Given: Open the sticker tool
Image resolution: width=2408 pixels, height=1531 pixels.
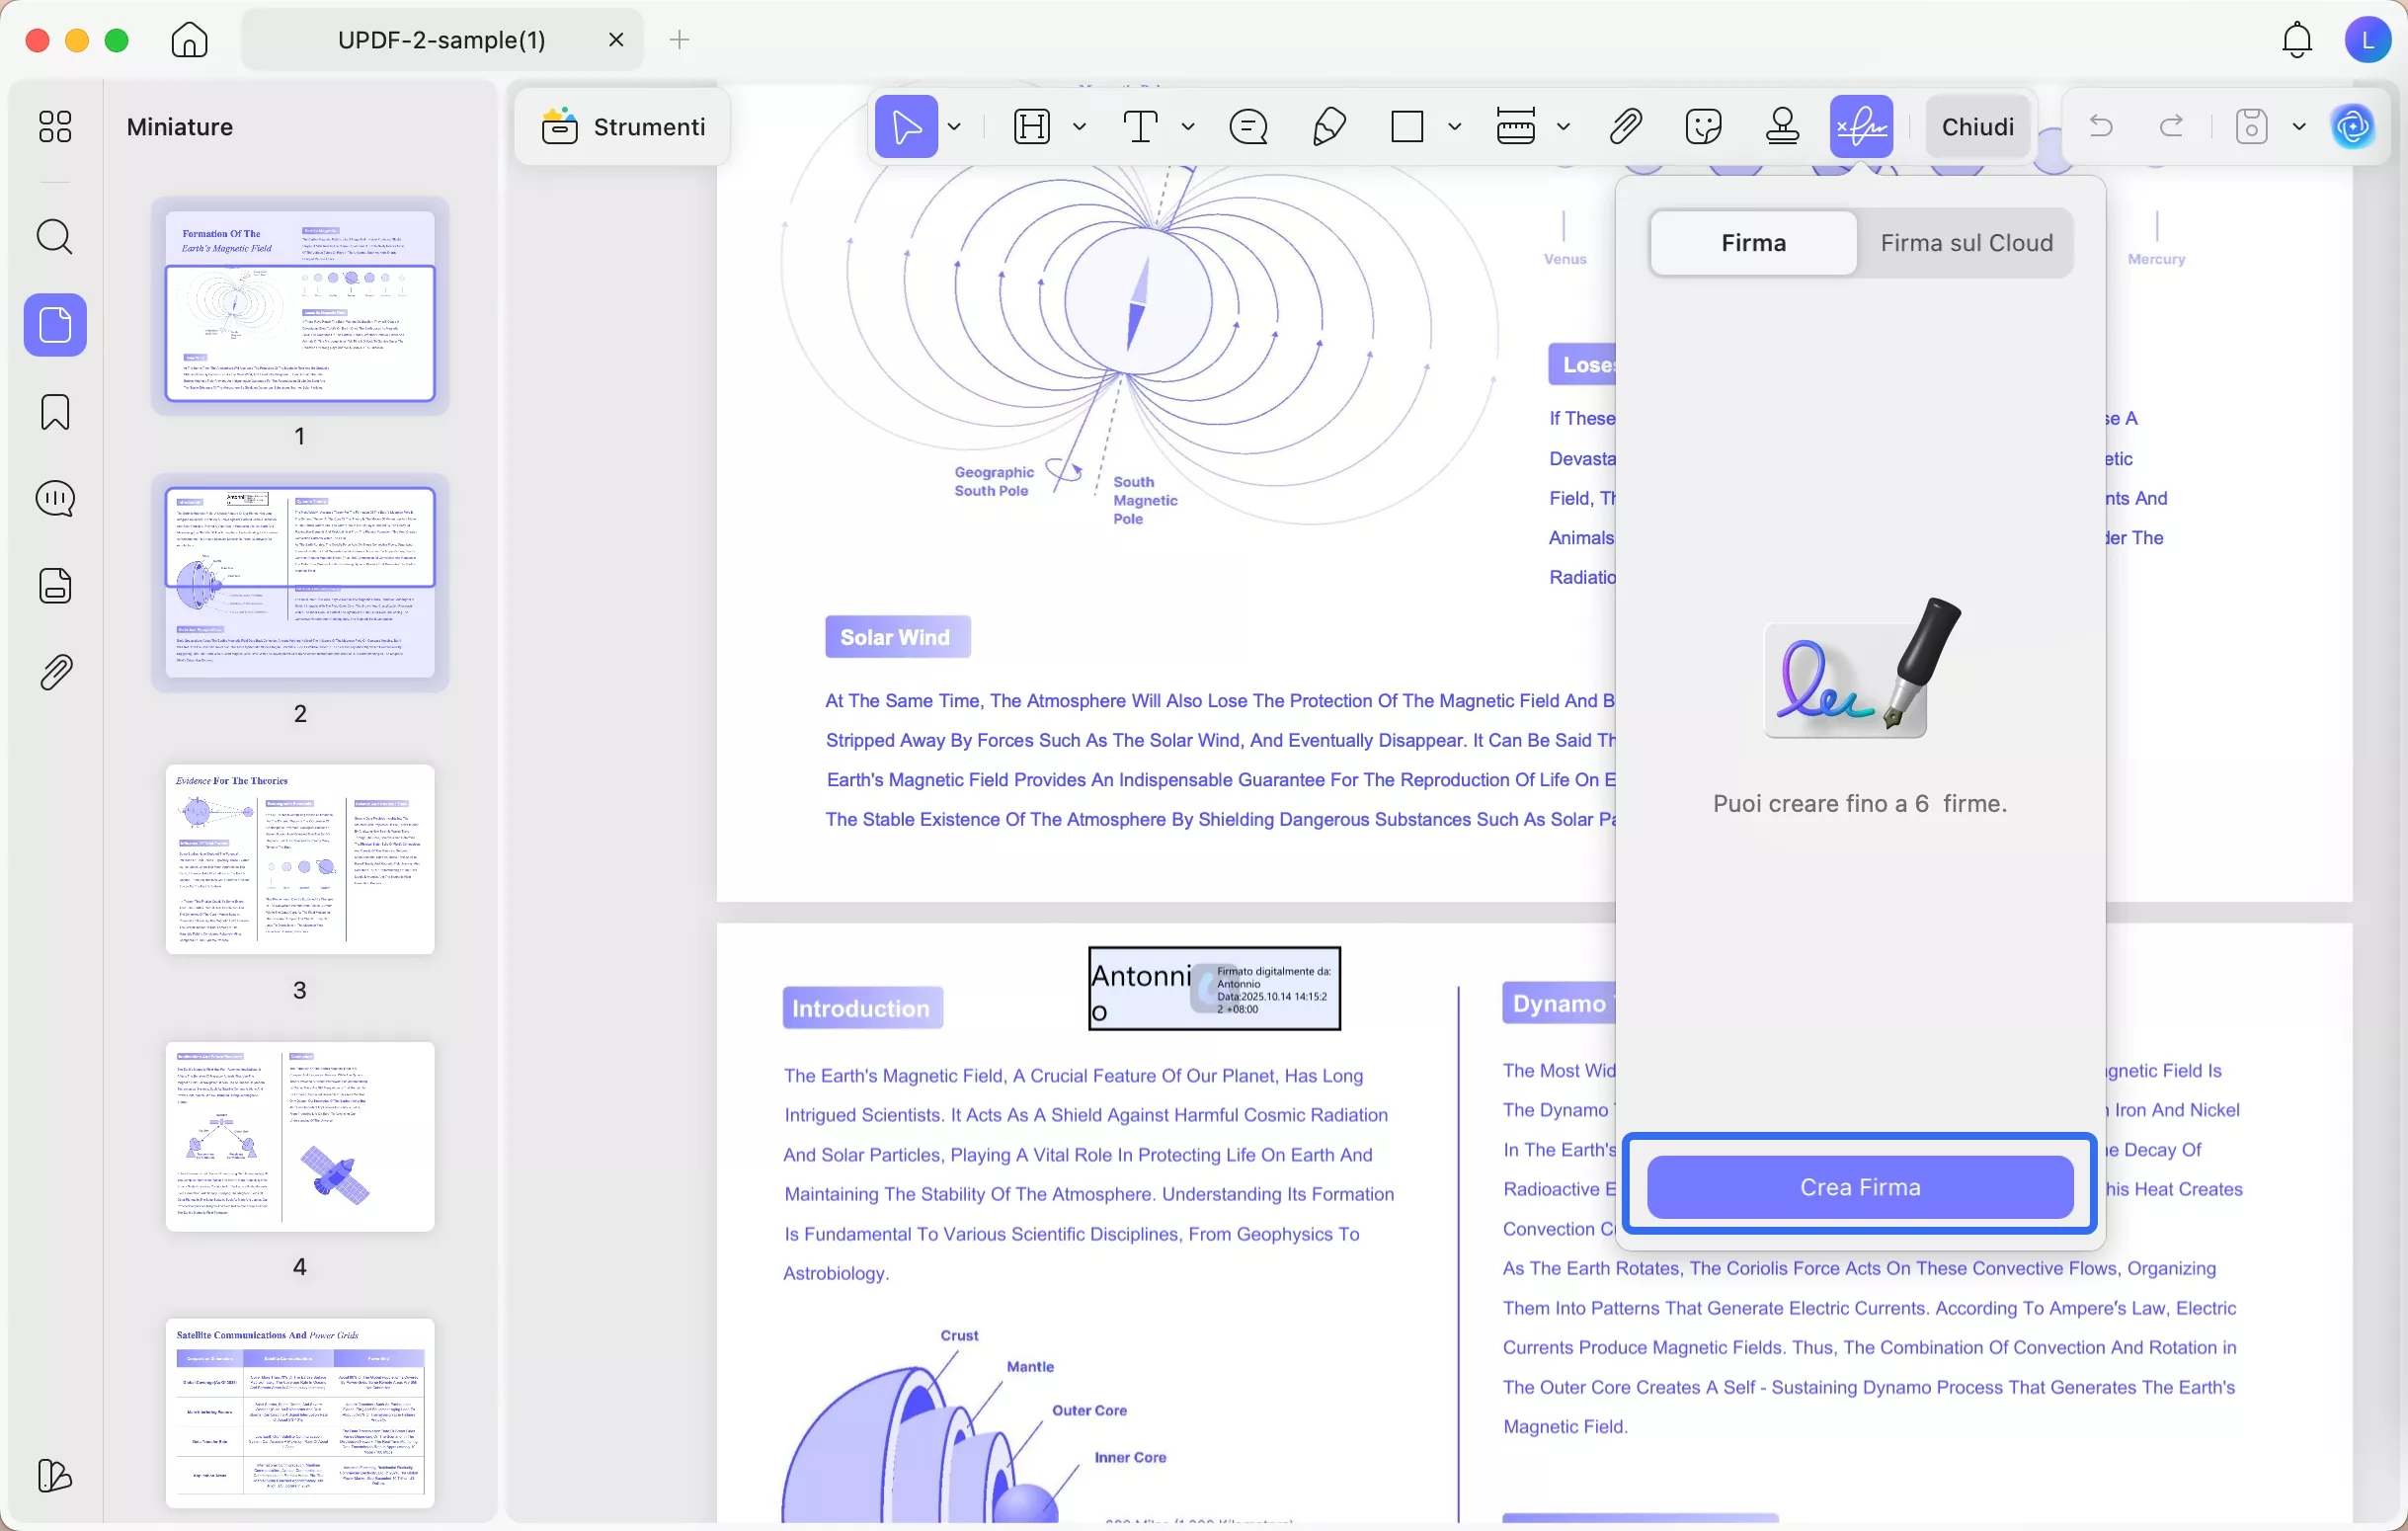Looking at the screenshot, I should pyautogui.click(x=1703, y=127).
